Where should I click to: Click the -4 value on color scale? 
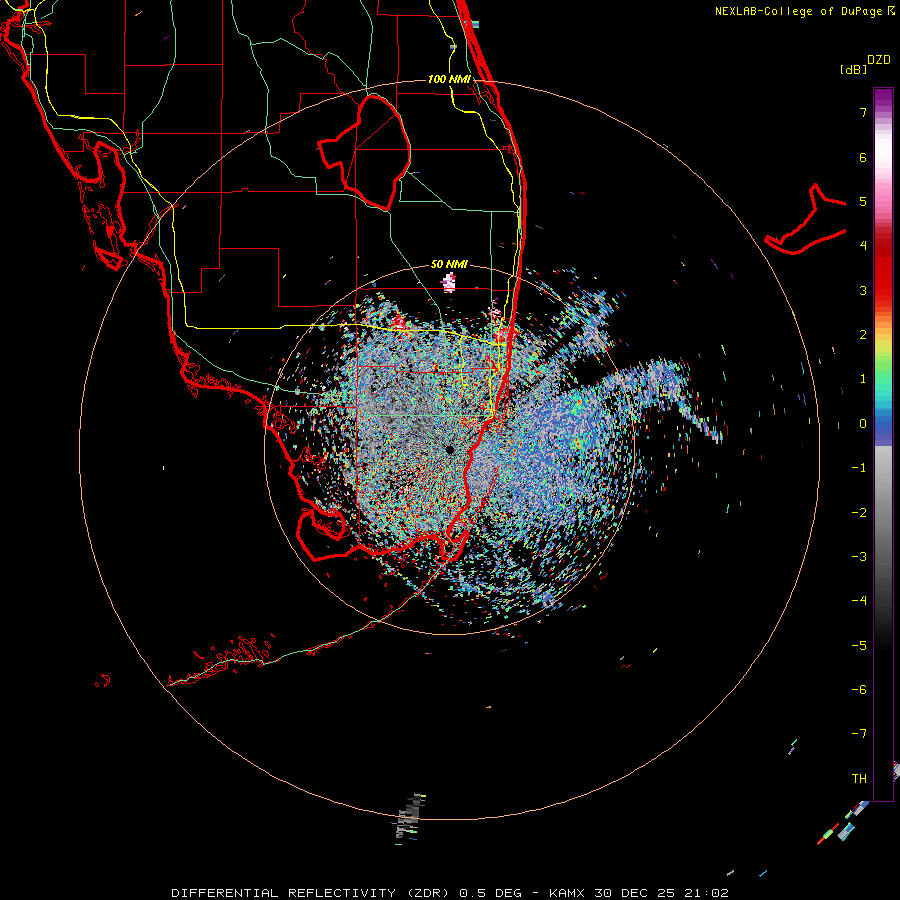point(859,601)
